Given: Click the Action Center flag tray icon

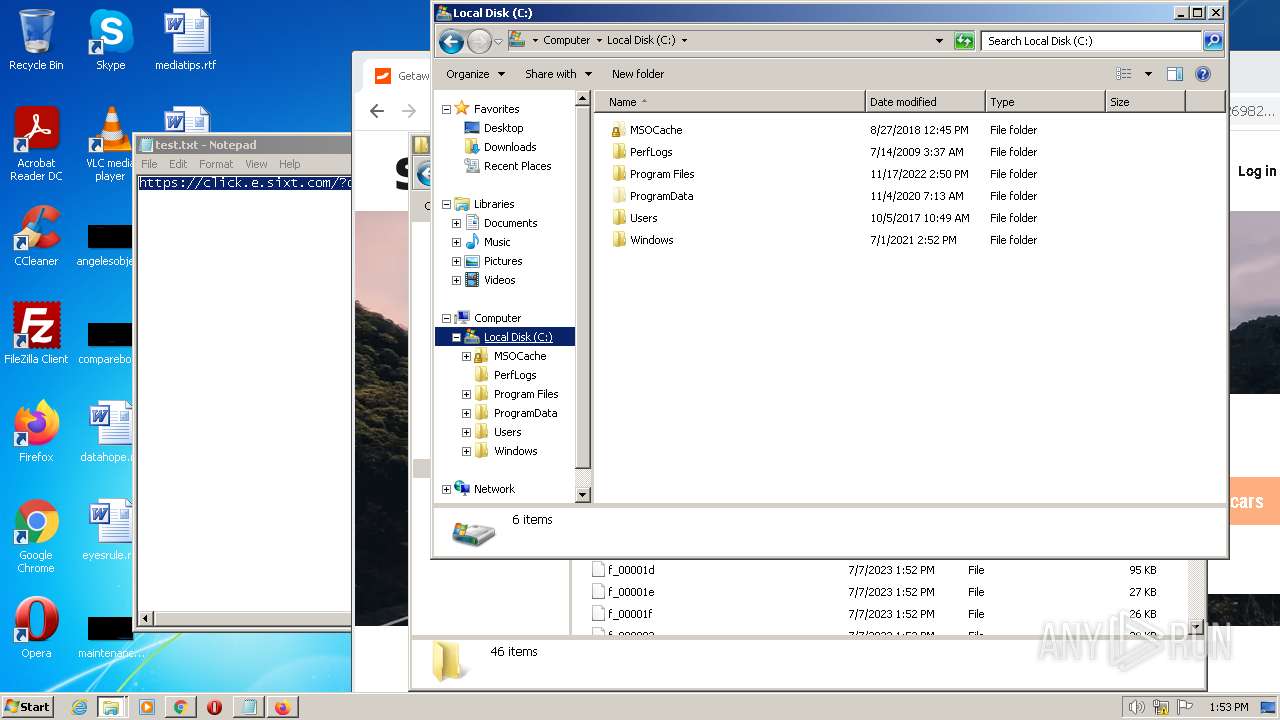Looking at the screenshot, I should point(1185,707).
